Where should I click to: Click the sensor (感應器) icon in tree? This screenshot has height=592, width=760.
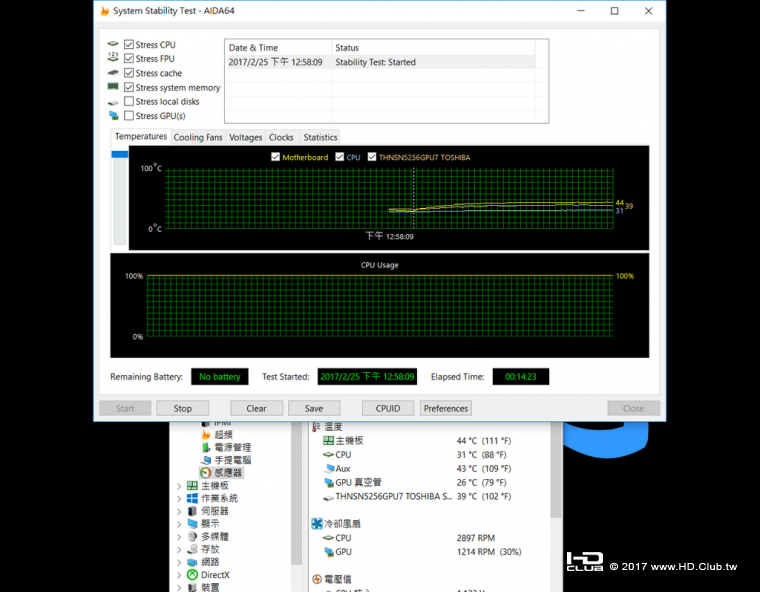tap(206, 472)
